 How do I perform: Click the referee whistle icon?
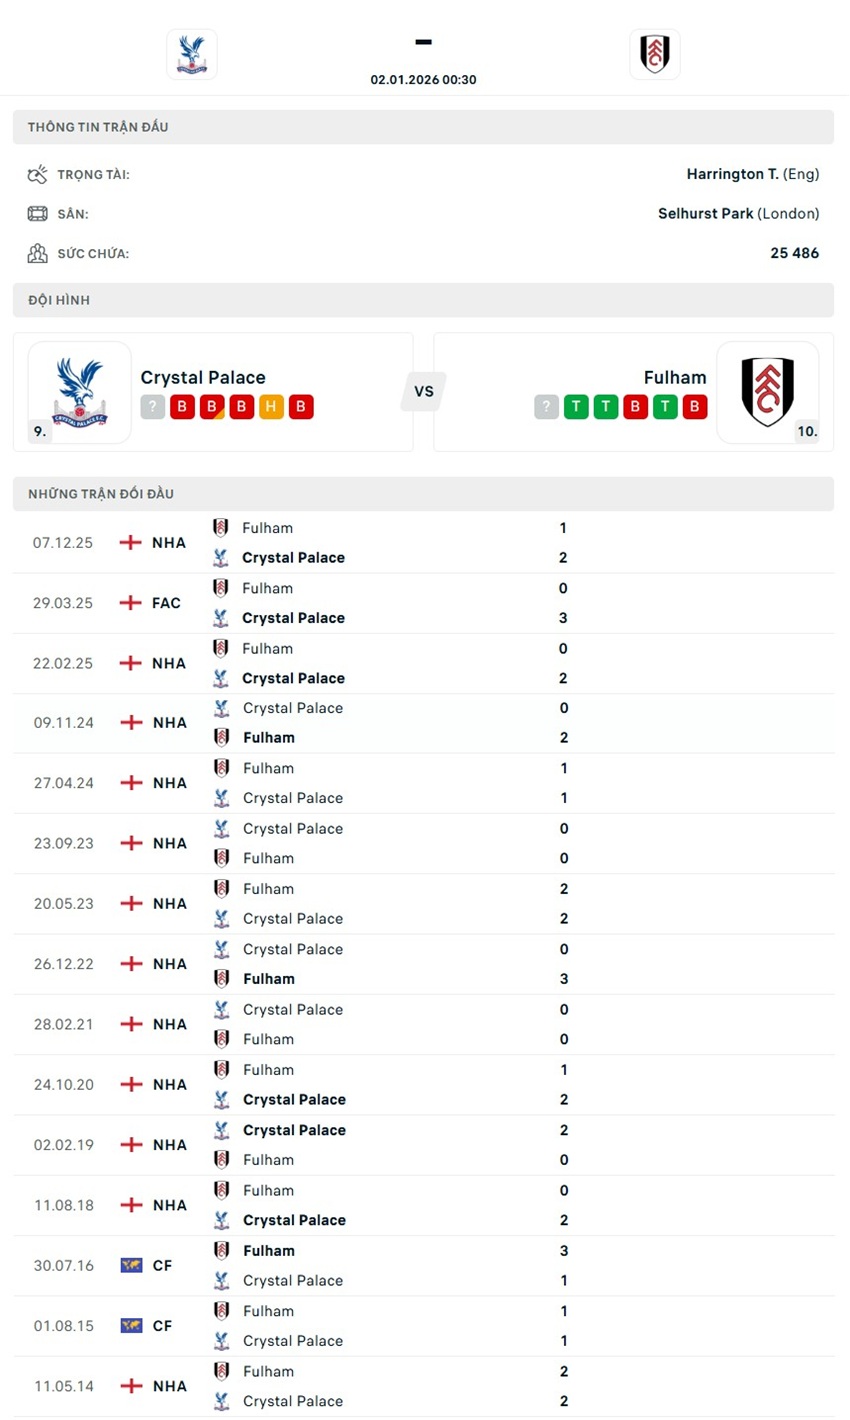[x=37, y=173]
